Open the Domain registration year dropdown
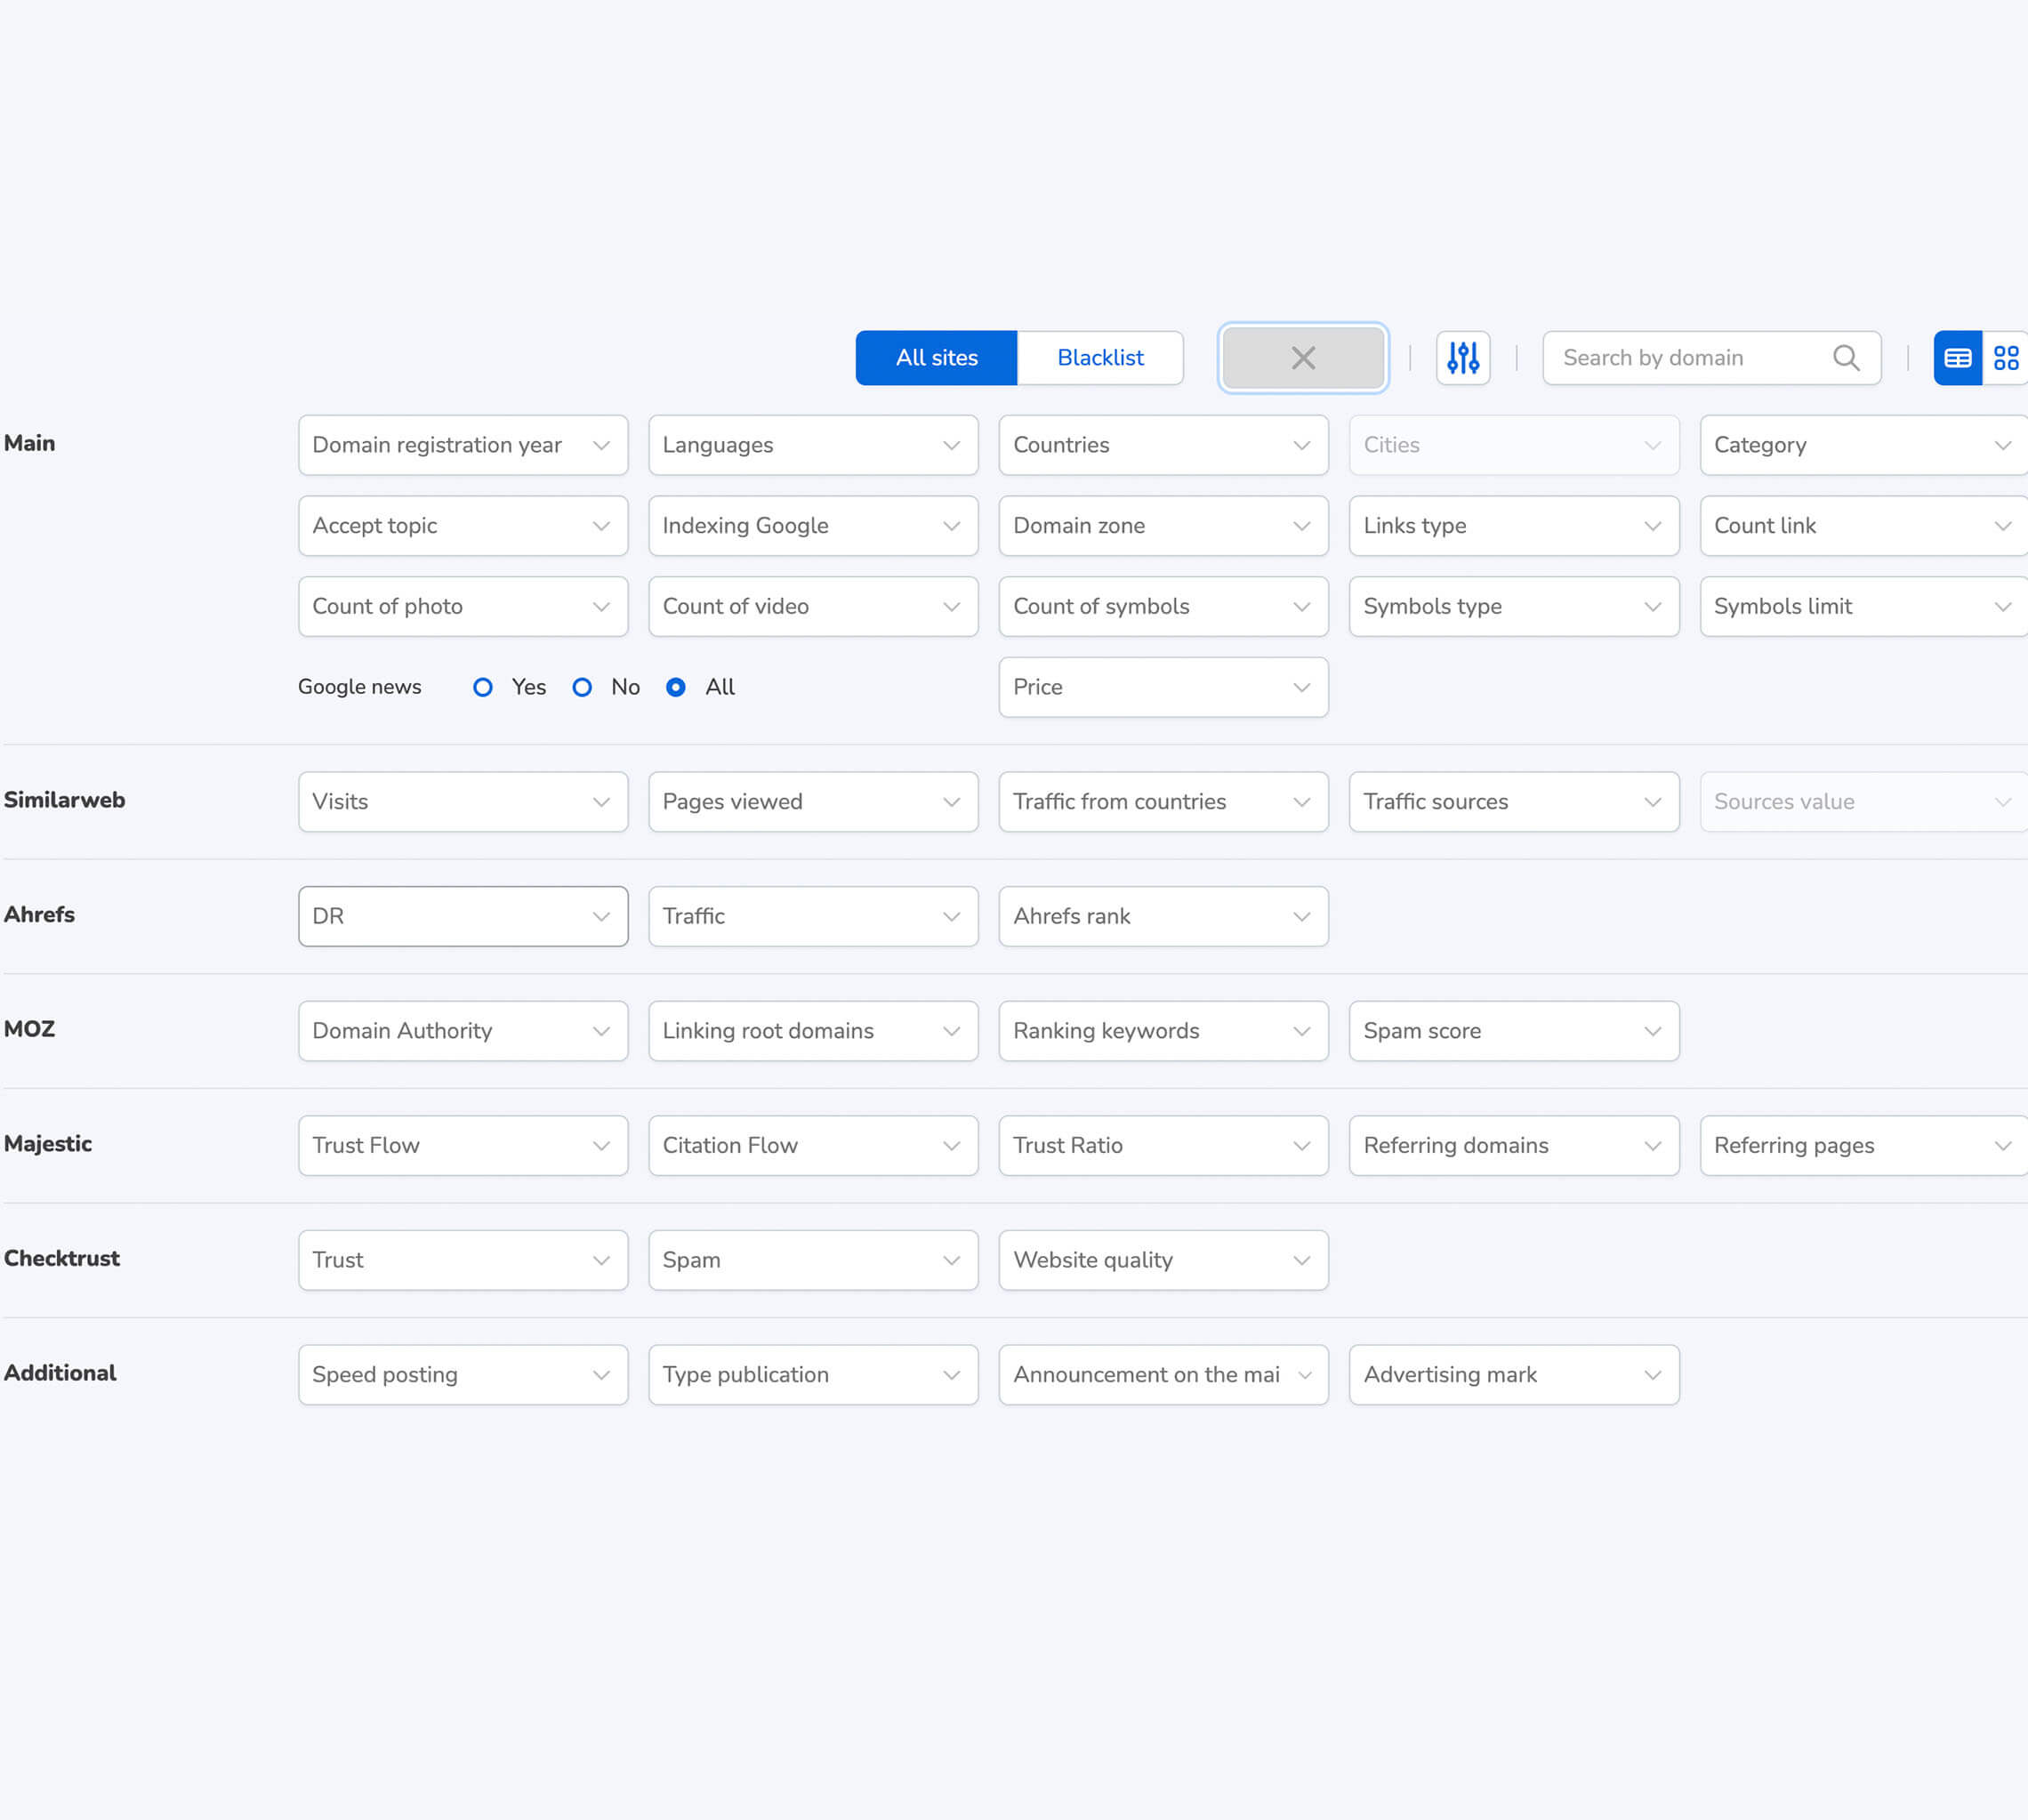The height and width of the screenshot is (1820, 2028). [x=462, y=445]
